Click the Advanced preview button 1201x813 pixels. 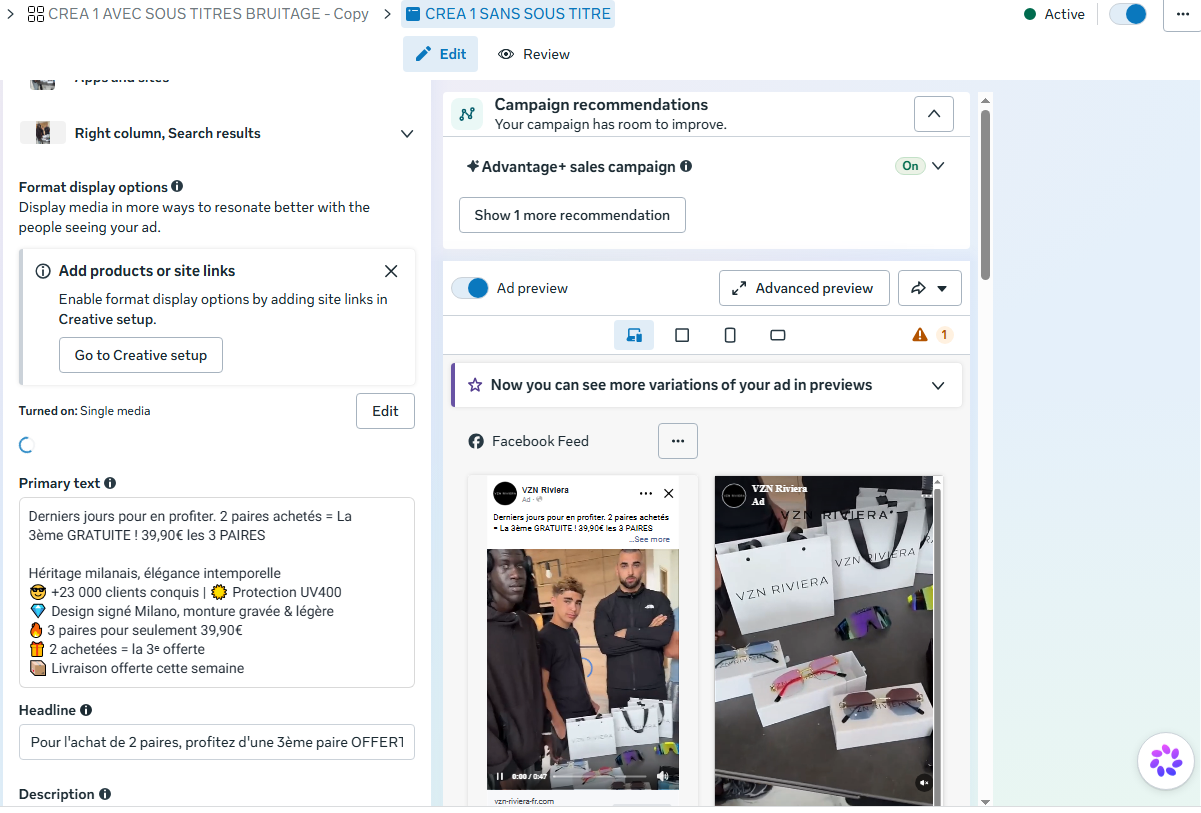pyautogui.click(x=804, y=288)
